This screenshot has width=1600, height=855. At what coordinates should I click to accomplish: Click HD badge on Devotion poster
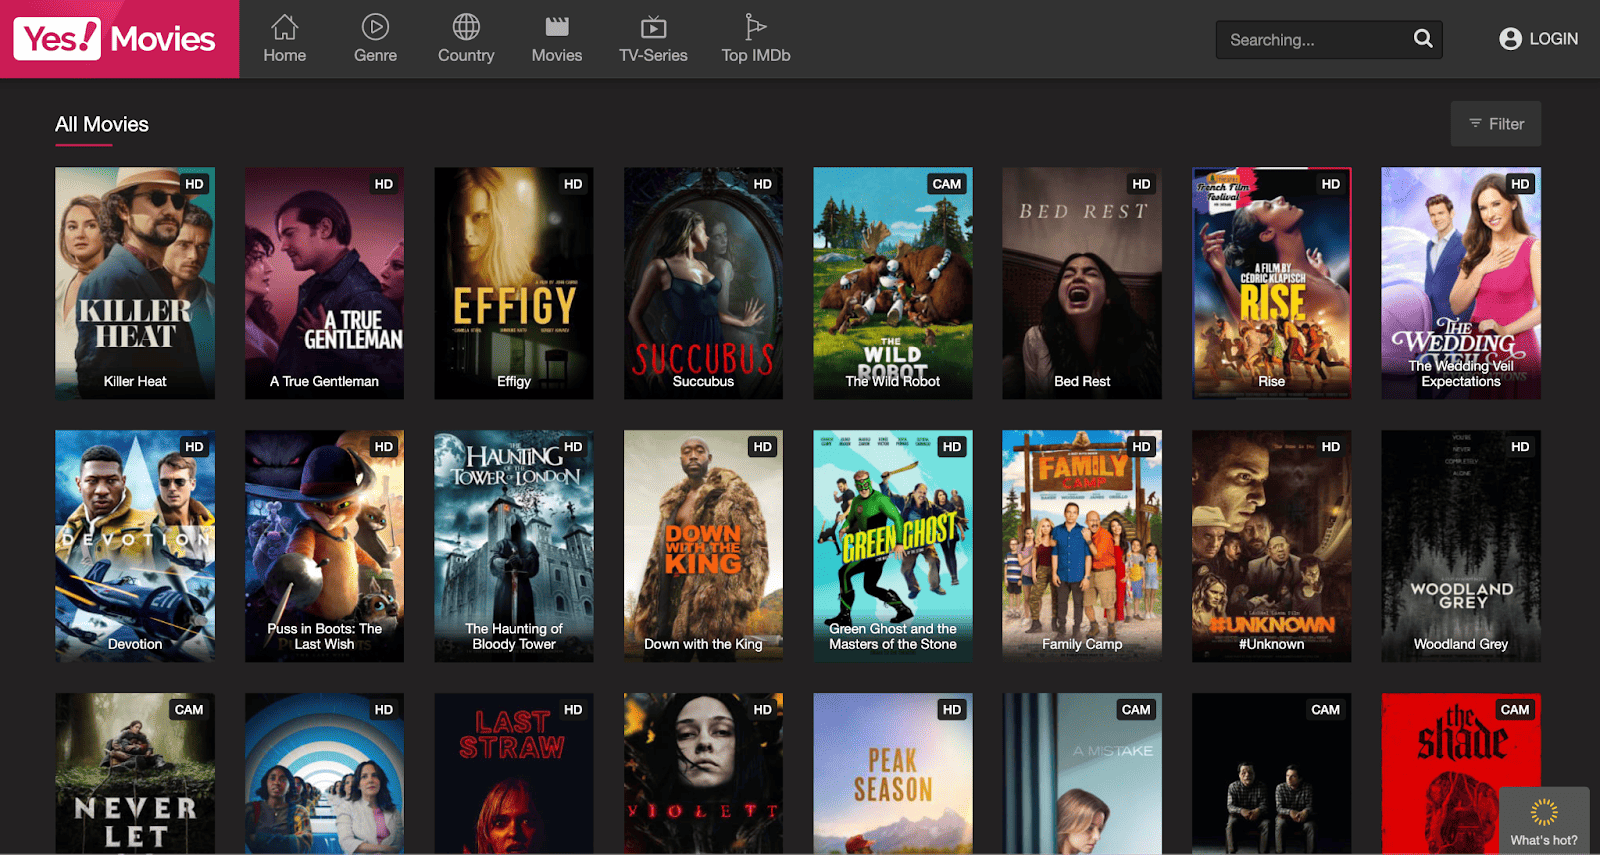click(194, 447)
